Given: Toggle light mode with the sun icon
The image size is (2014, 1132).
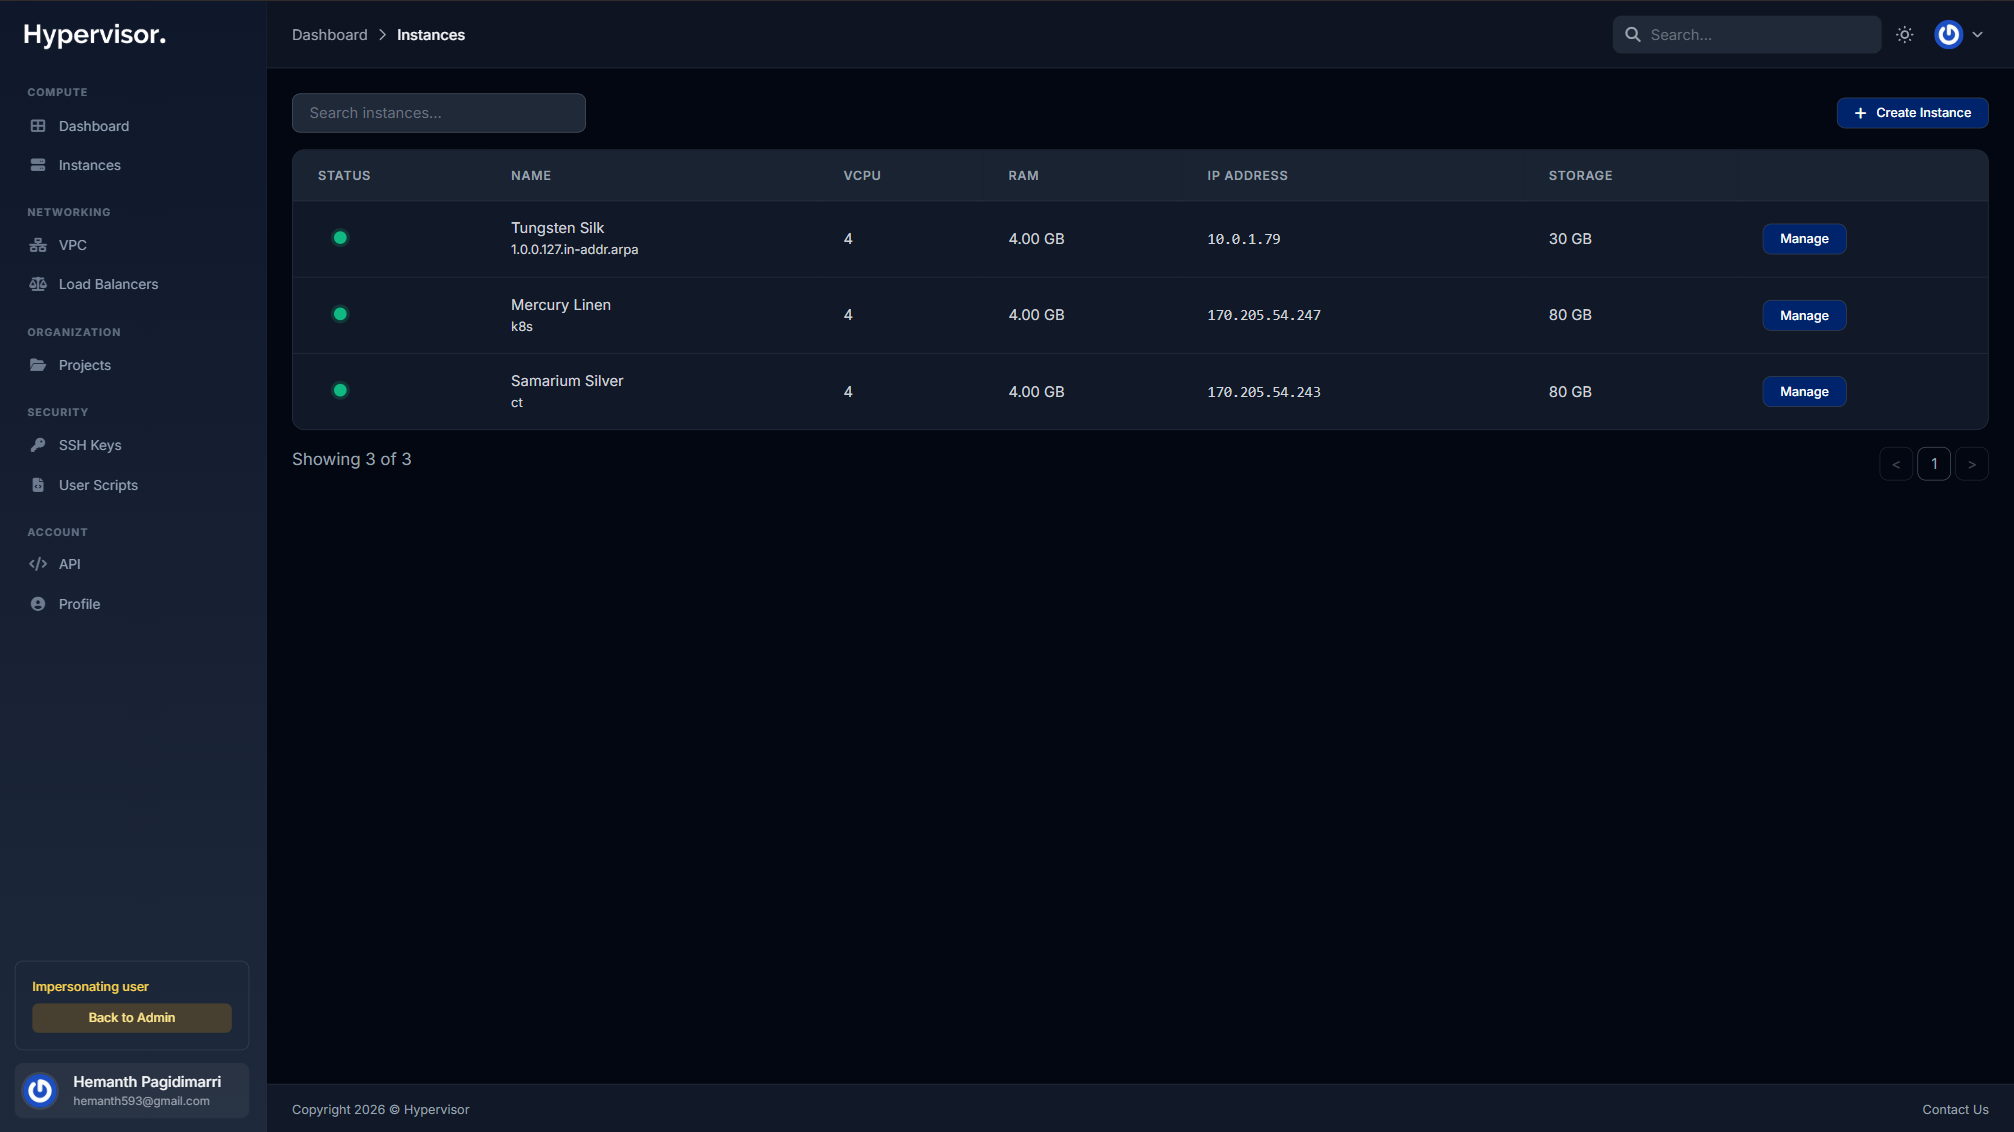Looking at the screenshot, I should 1904,34.
